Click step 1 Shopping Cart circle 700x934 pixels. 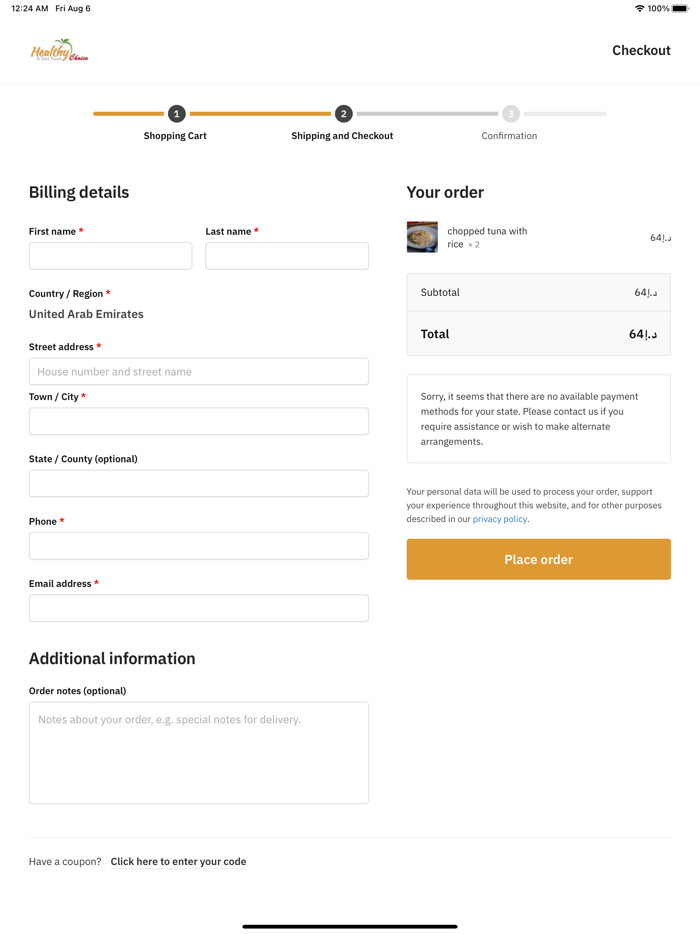[x=177, y=114]
